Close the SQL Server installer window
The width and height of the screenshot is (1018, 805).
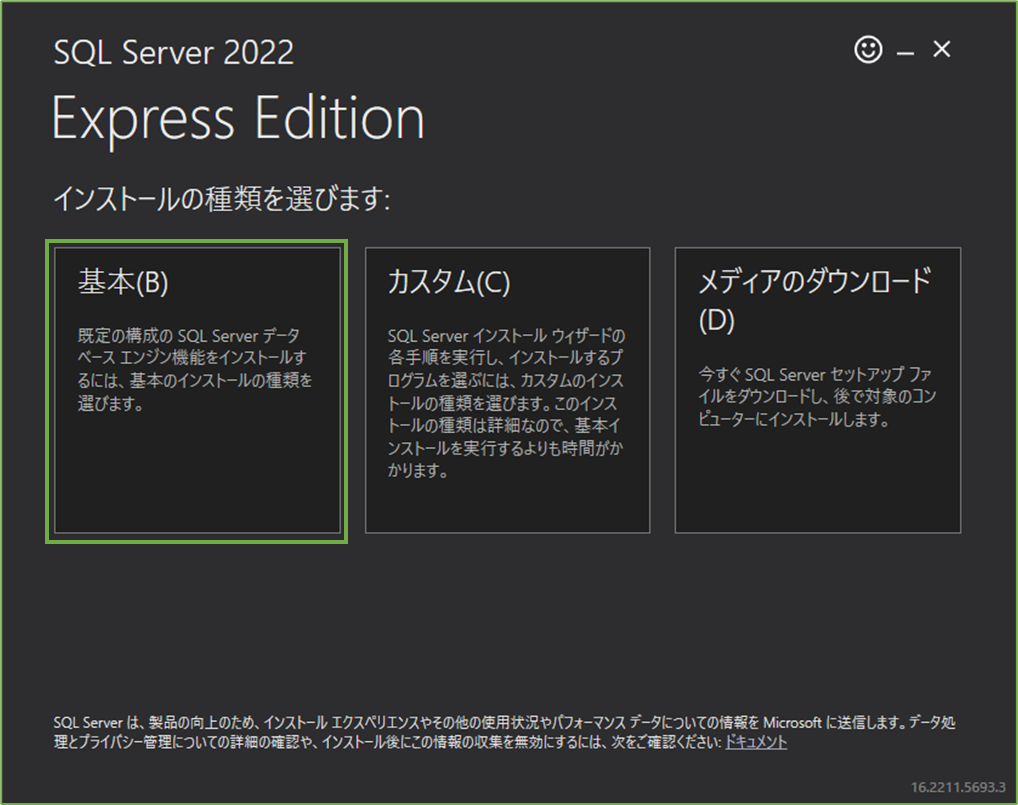click(941, 49)
